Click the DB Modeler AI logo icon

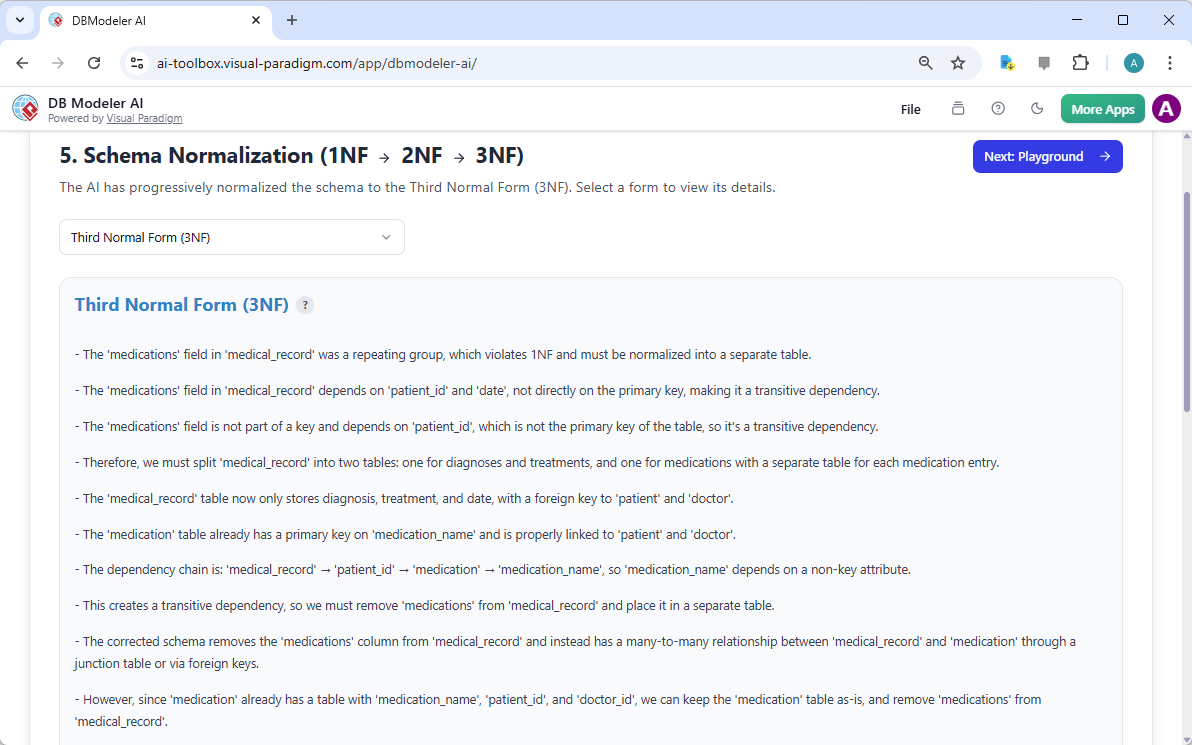25,109
